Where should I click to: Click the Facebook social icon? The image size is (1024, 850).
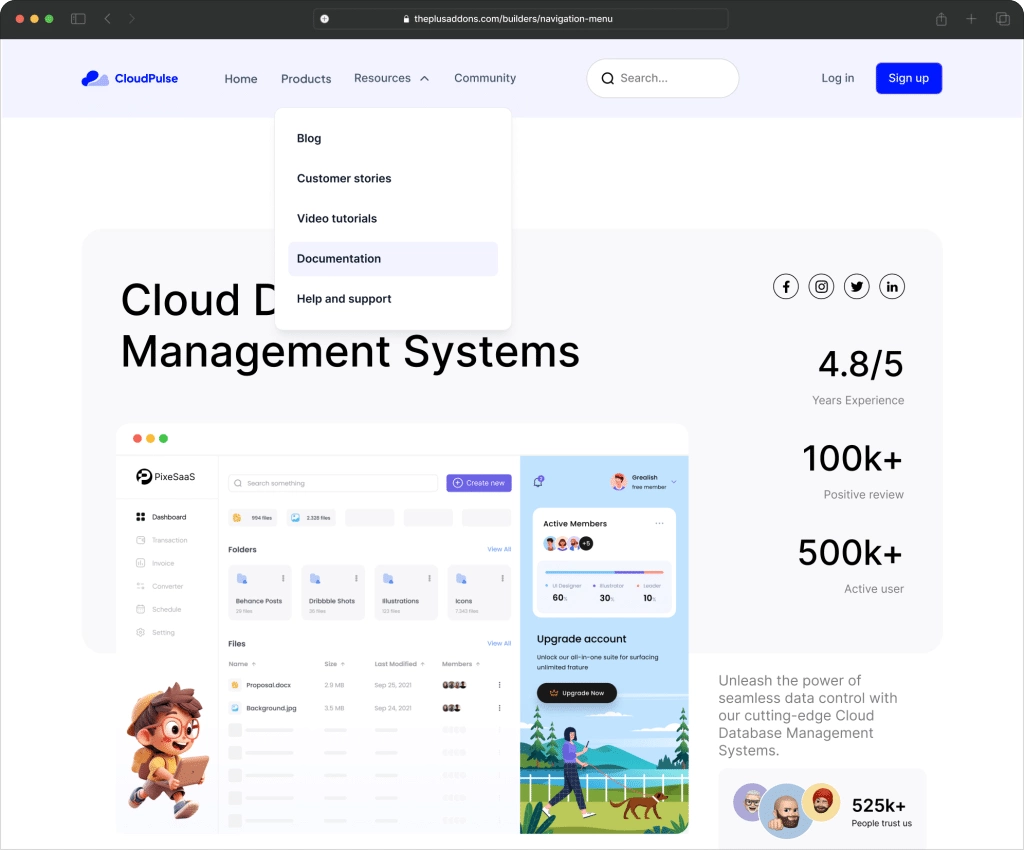[x=786, y=287]
